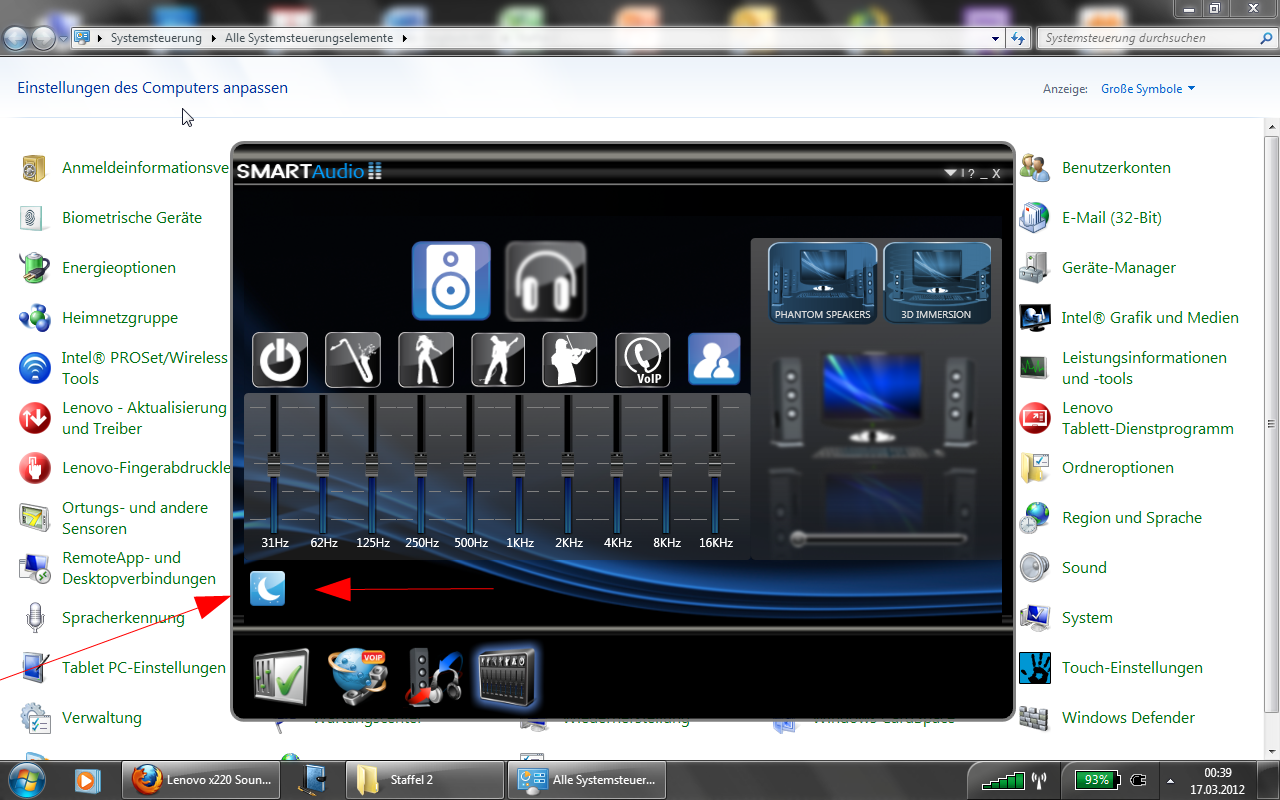
Task: Open the speaker-headphone routing tab
Action: 433,677
